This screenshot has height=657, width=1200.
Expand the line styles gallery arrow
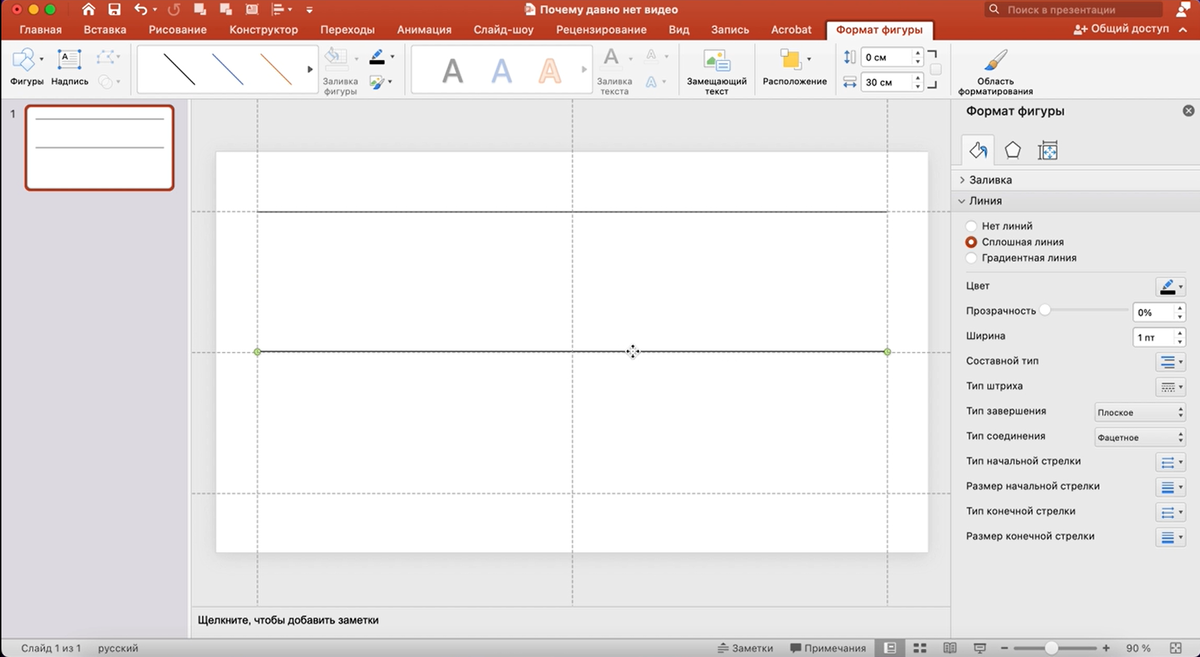point(310,69)
